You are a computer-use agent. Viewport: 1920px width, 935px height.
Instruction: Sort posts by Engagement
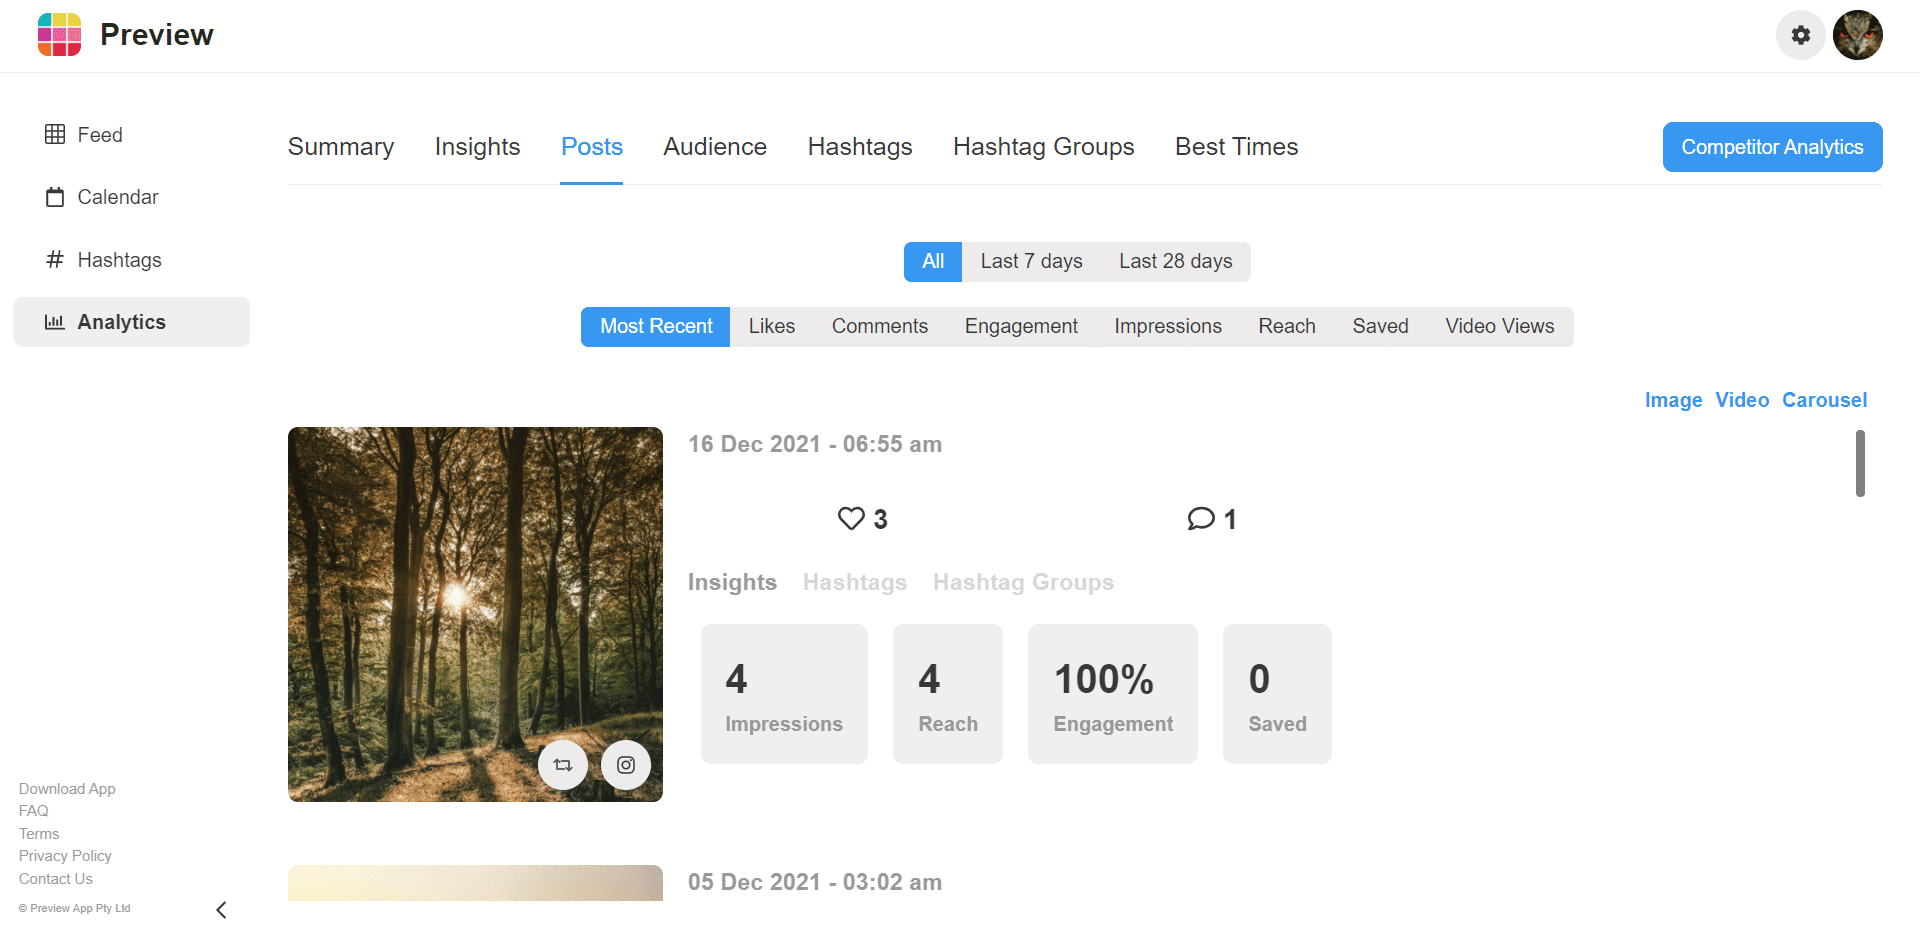coord(1021,327)
